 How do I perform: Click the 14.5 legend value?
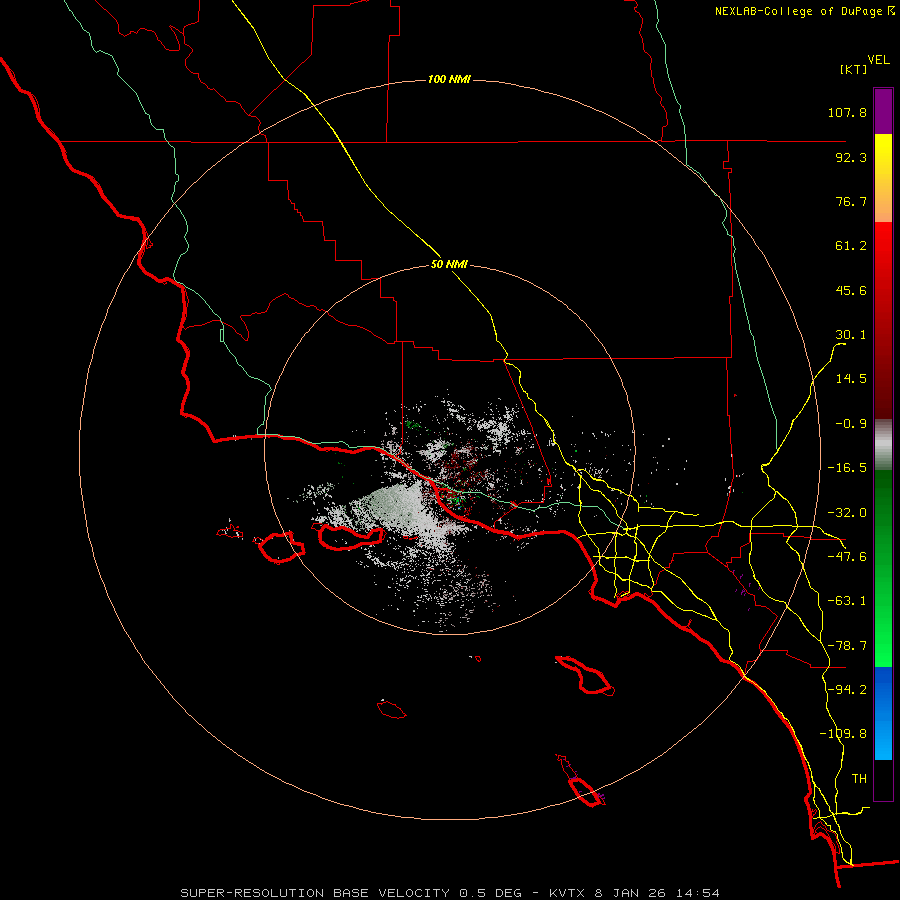[x=851, y=379]
